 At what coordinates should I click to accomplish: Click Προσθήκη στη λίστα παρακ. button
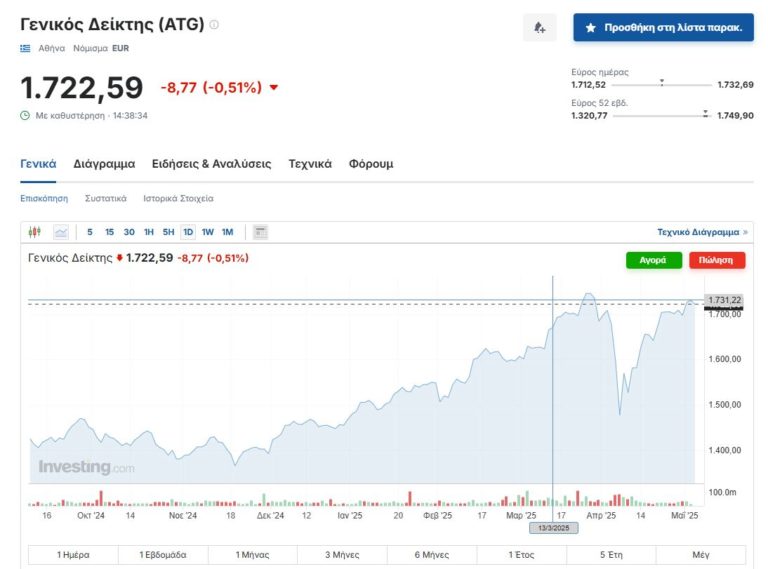[x=663, y=28]
